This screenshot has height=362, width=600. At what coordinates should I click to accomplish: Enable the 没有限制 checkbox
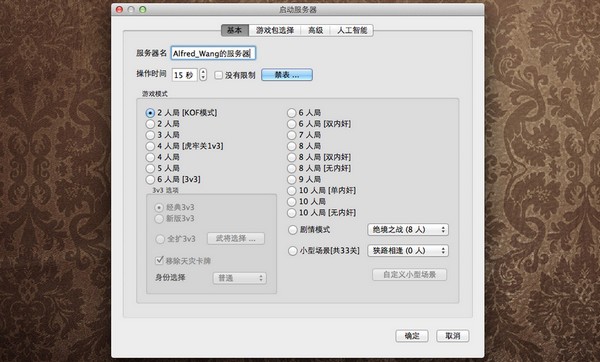pyautogui.click(x=218, y=75)
